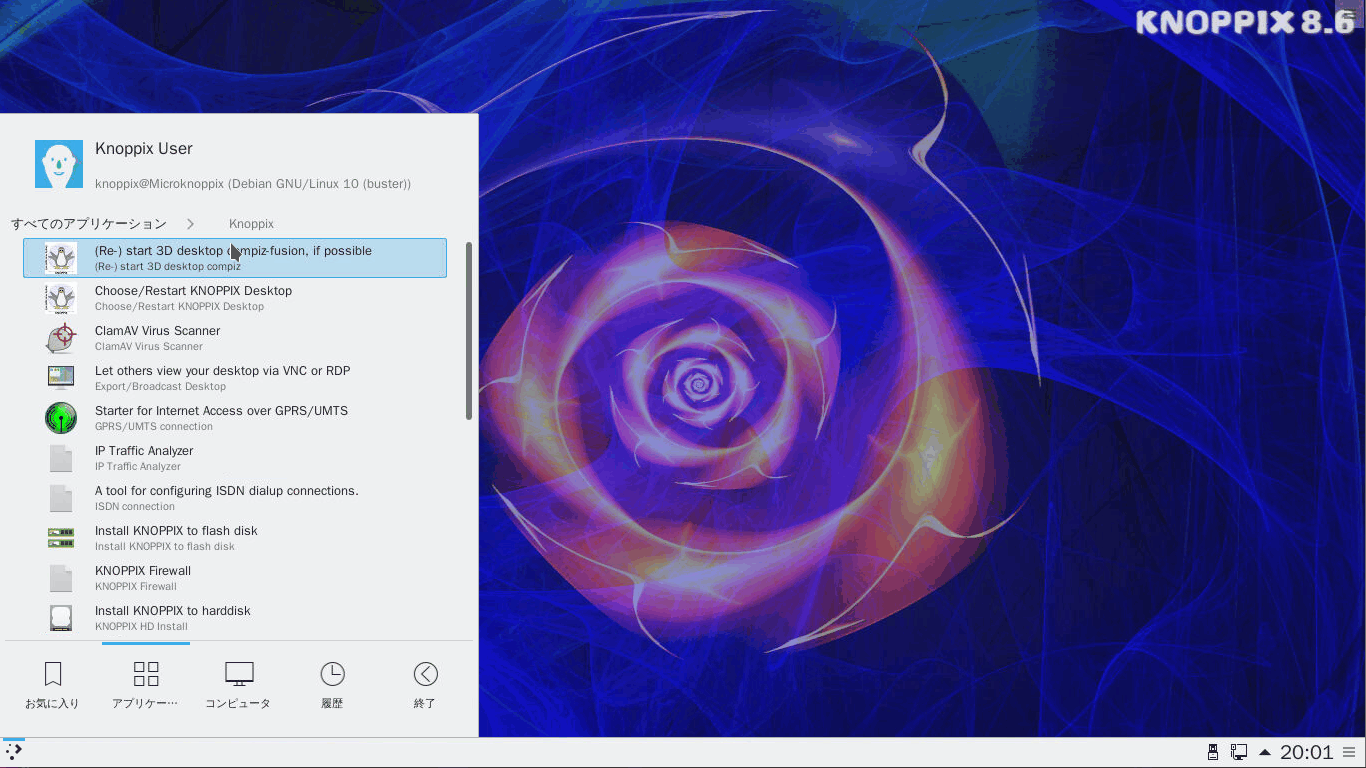Click the 20:01 digital clock
Screen dimensions: 1366x768
1307,752
